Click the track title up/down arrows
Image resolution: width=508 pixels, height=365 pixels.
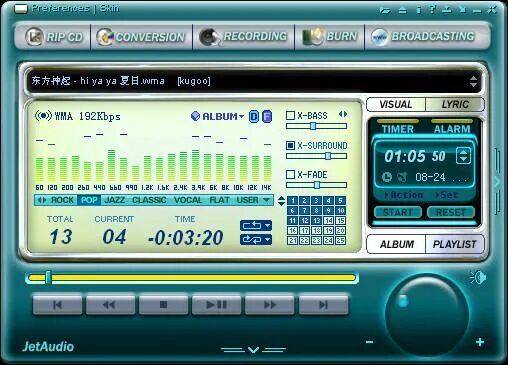pyautogui.click(x=473, y=81)
